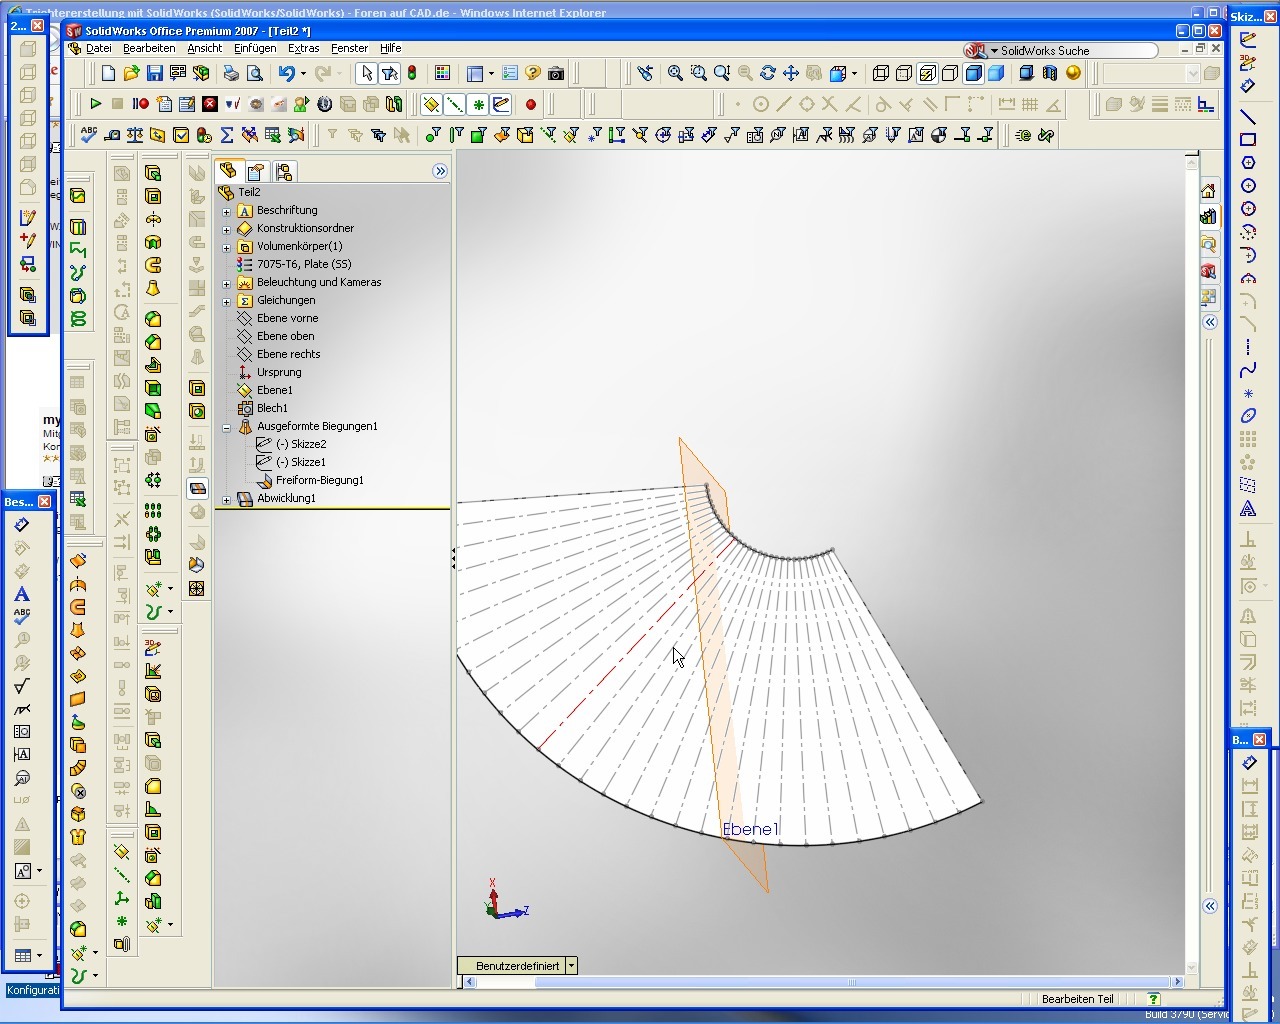The height and width of the screenshot is (1024, 1280).
Task: Expand the Abwicklung1 tree node
Action: click(226, 499)
